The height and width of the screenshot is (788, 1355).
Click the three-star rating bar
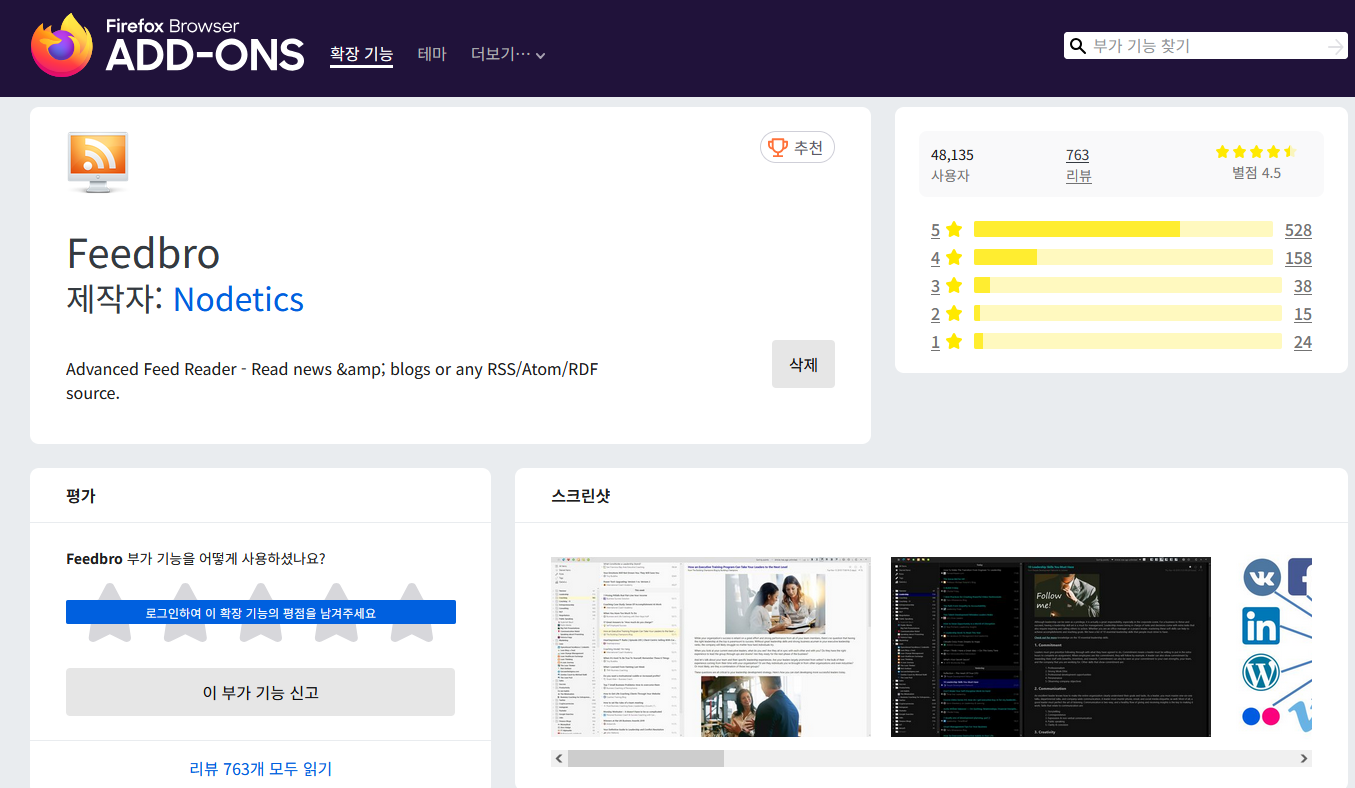point(1127,286)
